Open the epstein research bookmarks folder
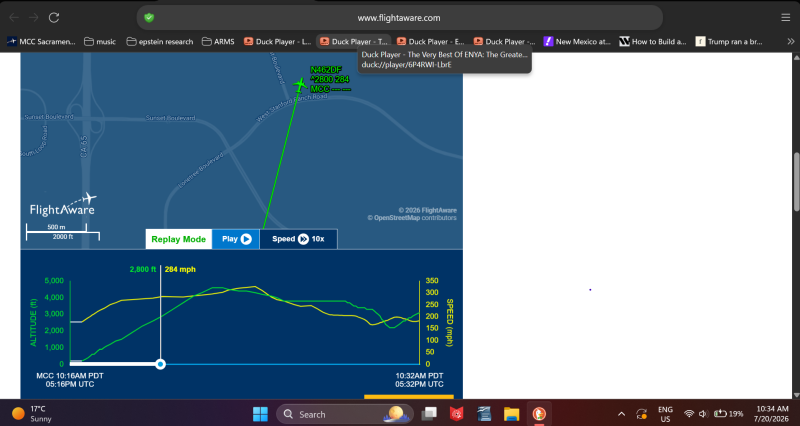 (x=160, y=42)
